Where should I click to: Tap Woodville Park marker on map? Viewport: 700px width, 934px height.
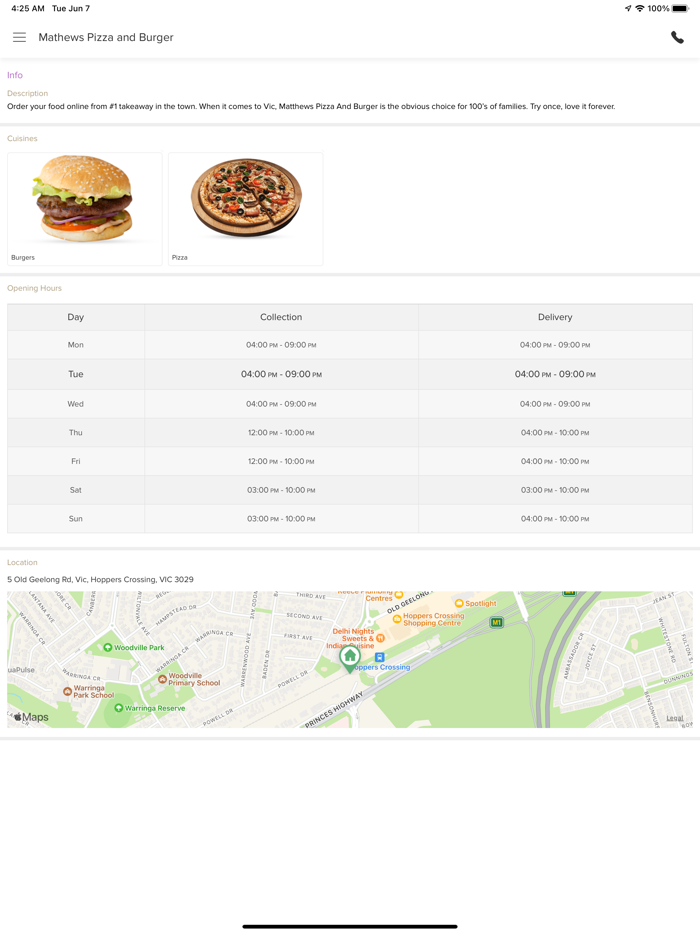point(108,647)
